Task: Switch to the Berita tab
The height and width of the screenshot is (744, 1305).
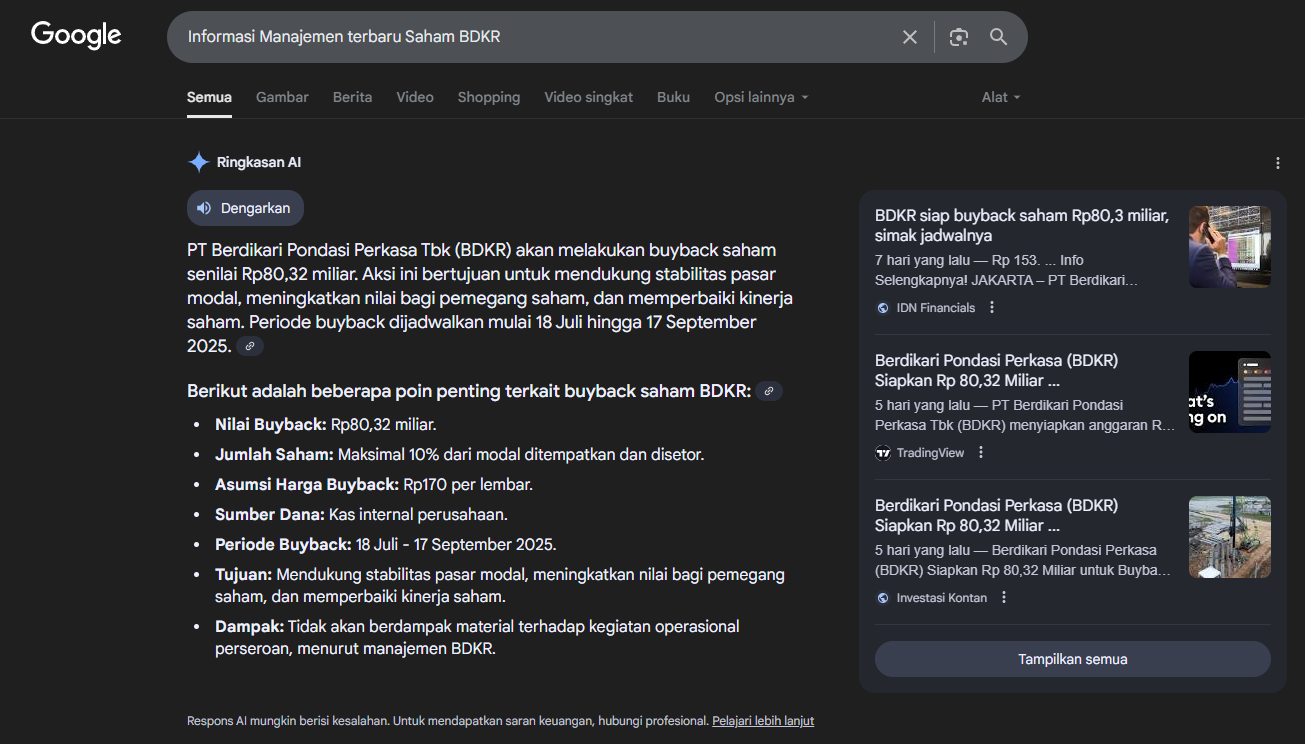Action: [x=352, y=97]
